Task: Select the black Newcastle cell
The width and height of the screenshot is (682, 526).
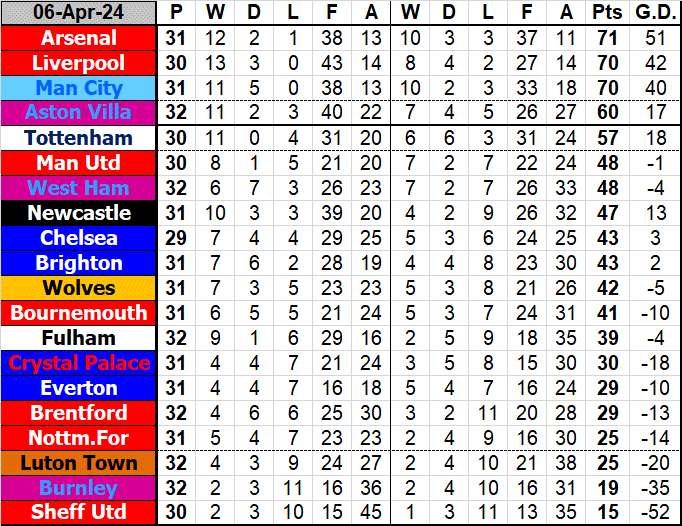Action: click(79, 213)
